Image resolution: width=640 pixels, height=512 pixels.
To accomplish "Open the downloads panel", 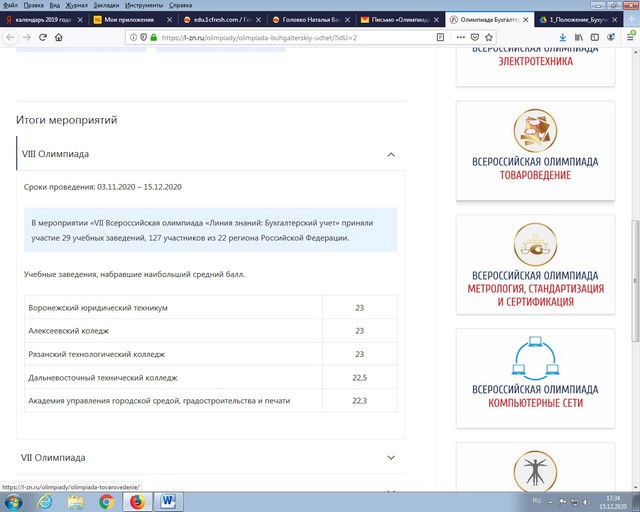I will click(562, 37).
